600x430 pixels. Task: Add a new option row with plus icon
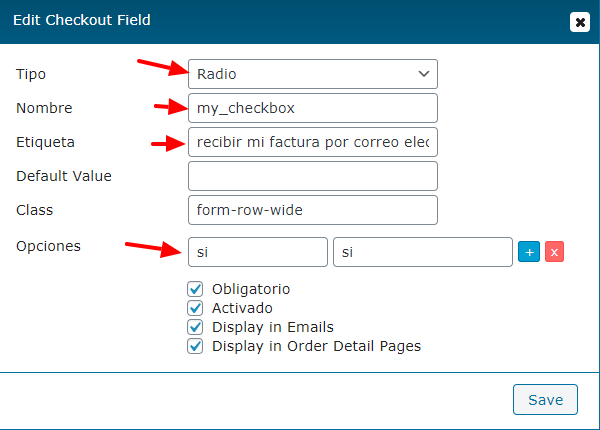point(529,252)
